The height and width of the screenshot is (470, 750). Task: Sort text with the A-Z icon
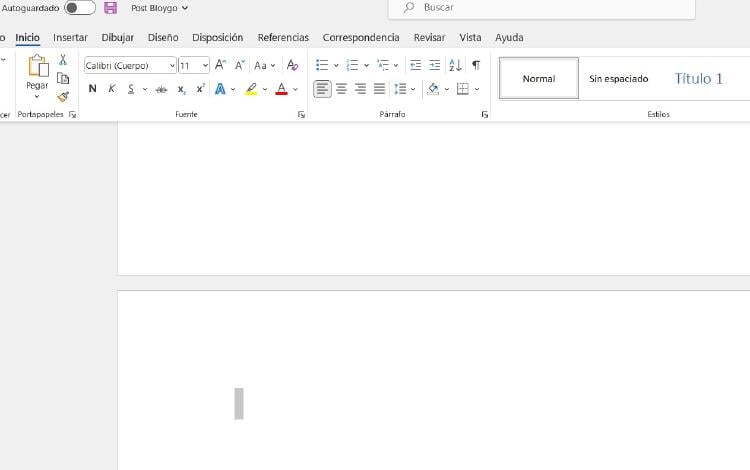(455, 65)
